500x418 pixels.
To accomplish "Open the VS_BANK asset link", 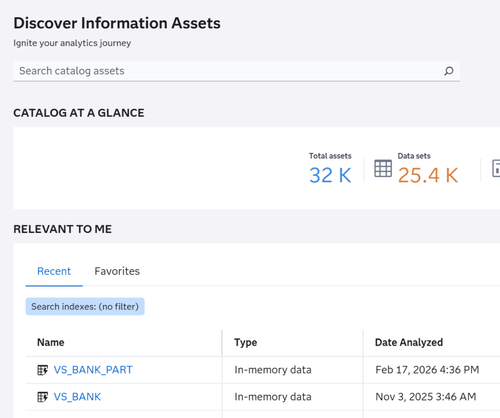I will pyautogui.click(x=77, y=397).
